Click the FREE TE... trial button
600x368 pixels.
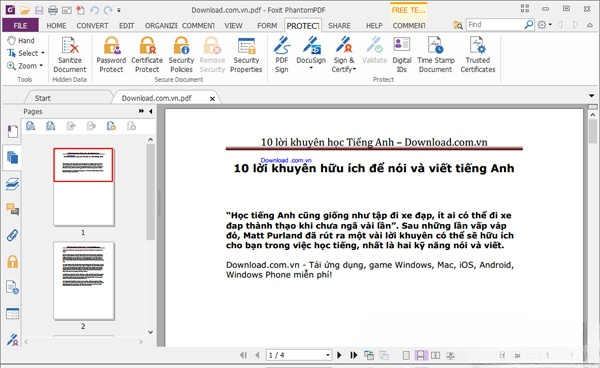point(408,10)
